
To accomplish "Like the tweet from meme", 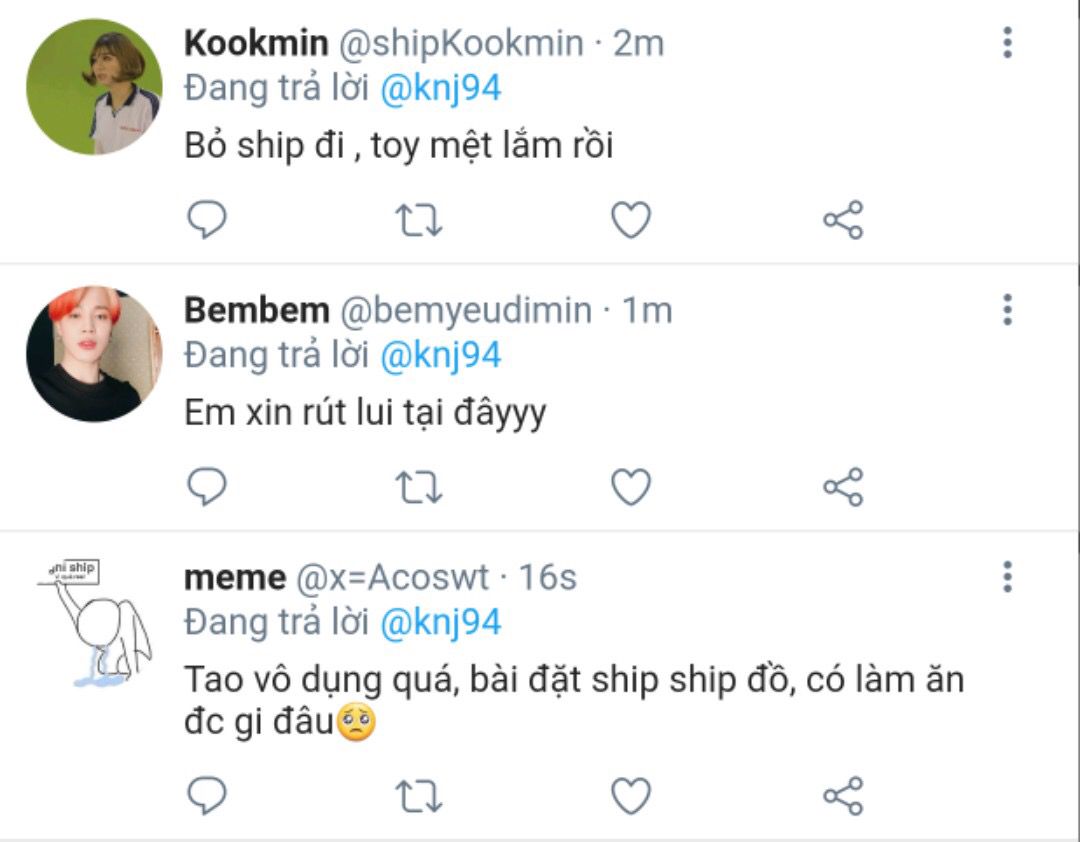I will tap(631, 796).
